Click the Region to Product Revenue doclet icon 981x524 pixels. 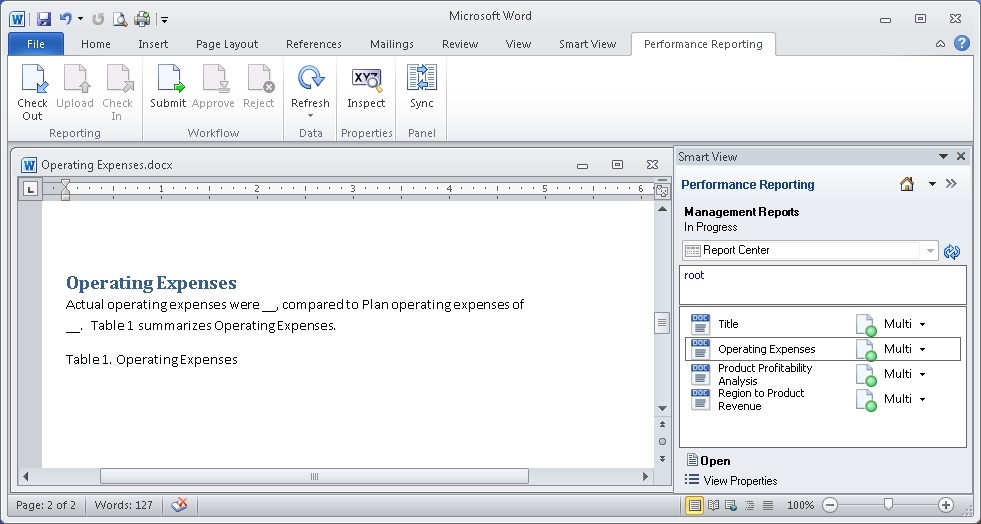pyautogui.click(x=700, y=399)
